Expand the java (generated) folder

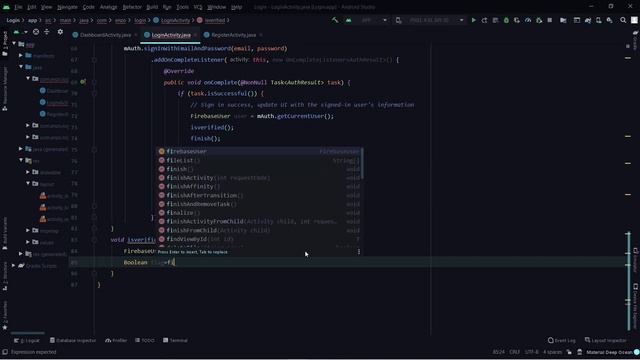click(21, 149)
